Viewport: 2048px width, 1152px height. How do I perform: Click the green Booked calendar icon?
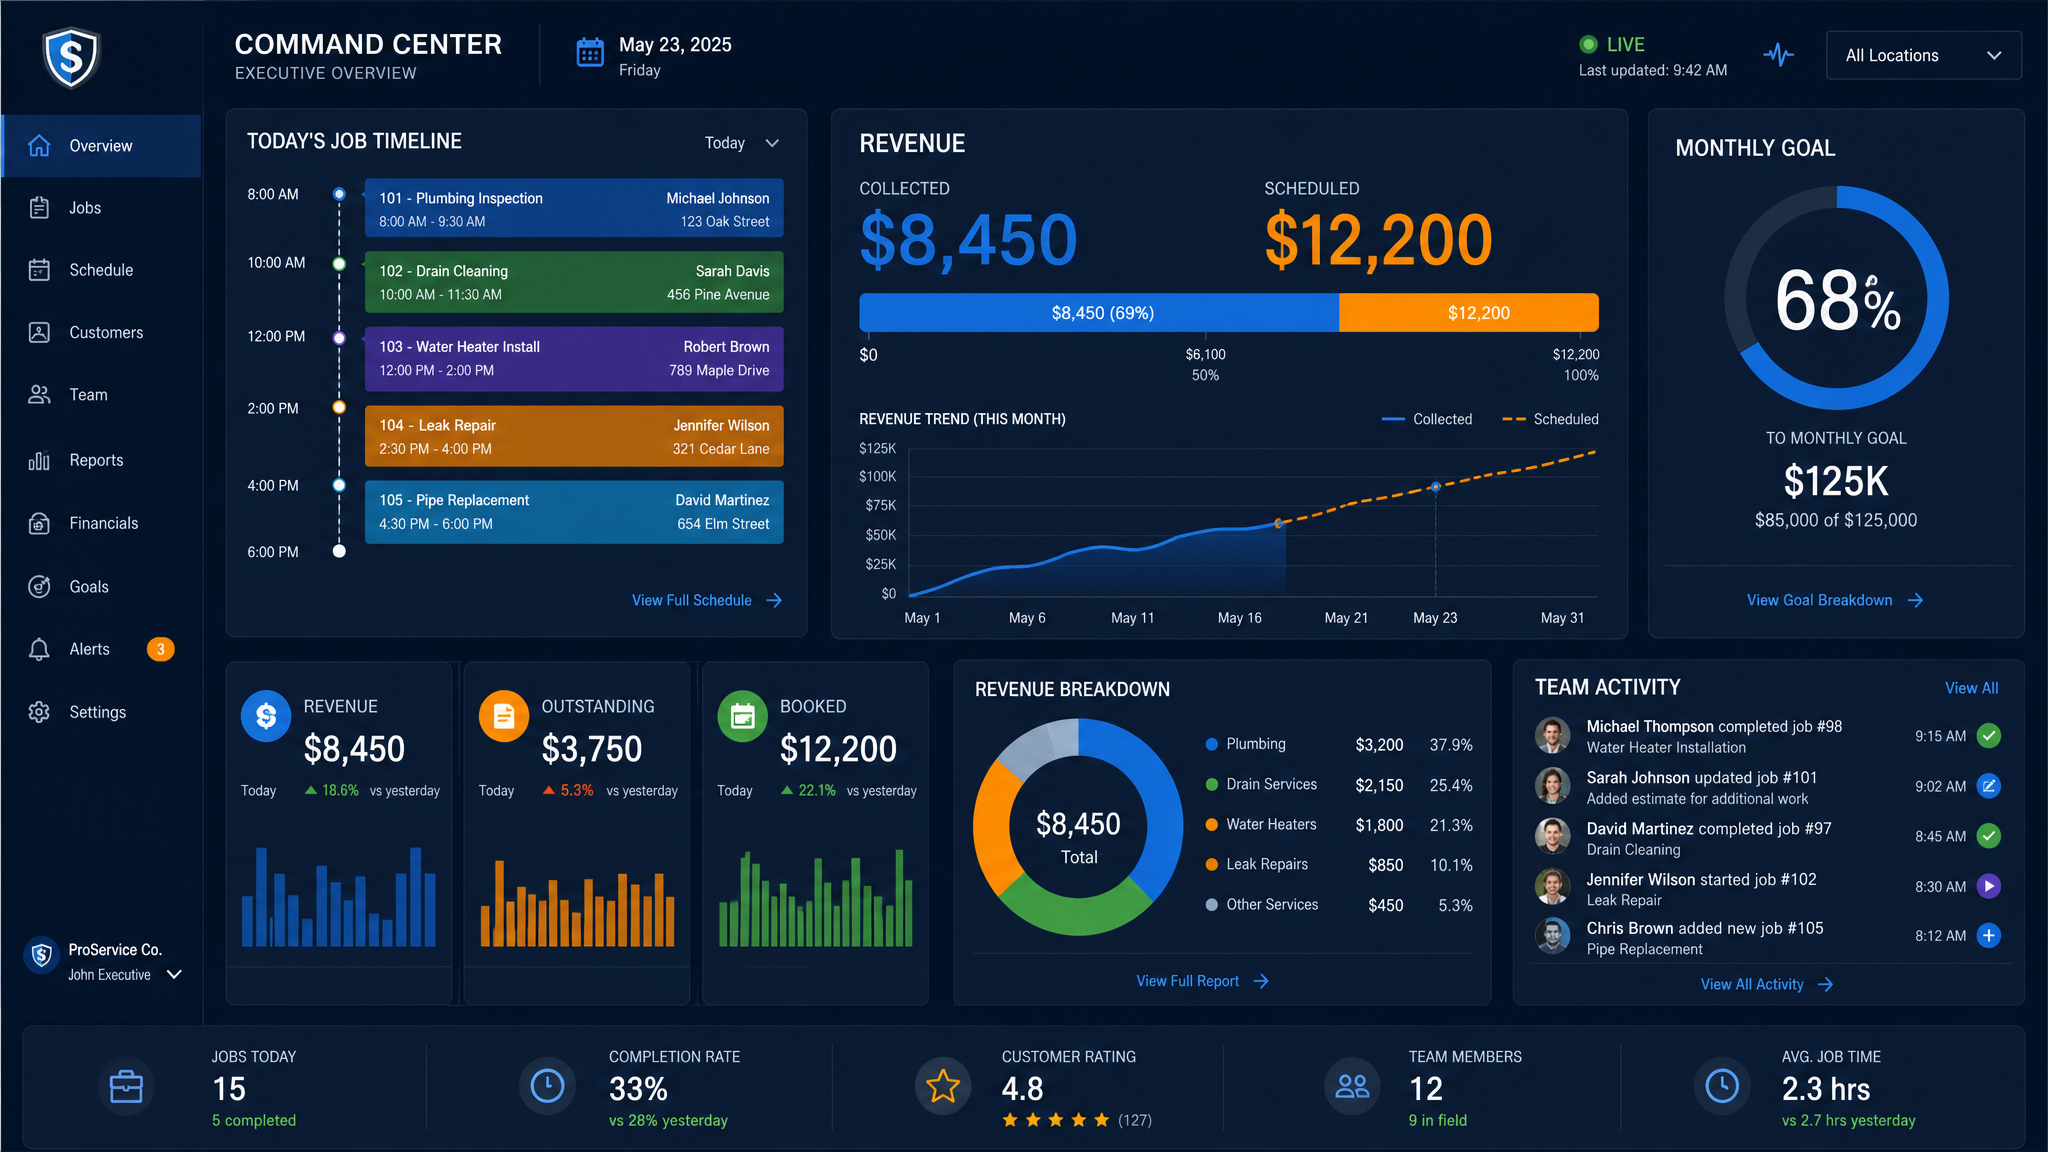[x=743, y=716]
